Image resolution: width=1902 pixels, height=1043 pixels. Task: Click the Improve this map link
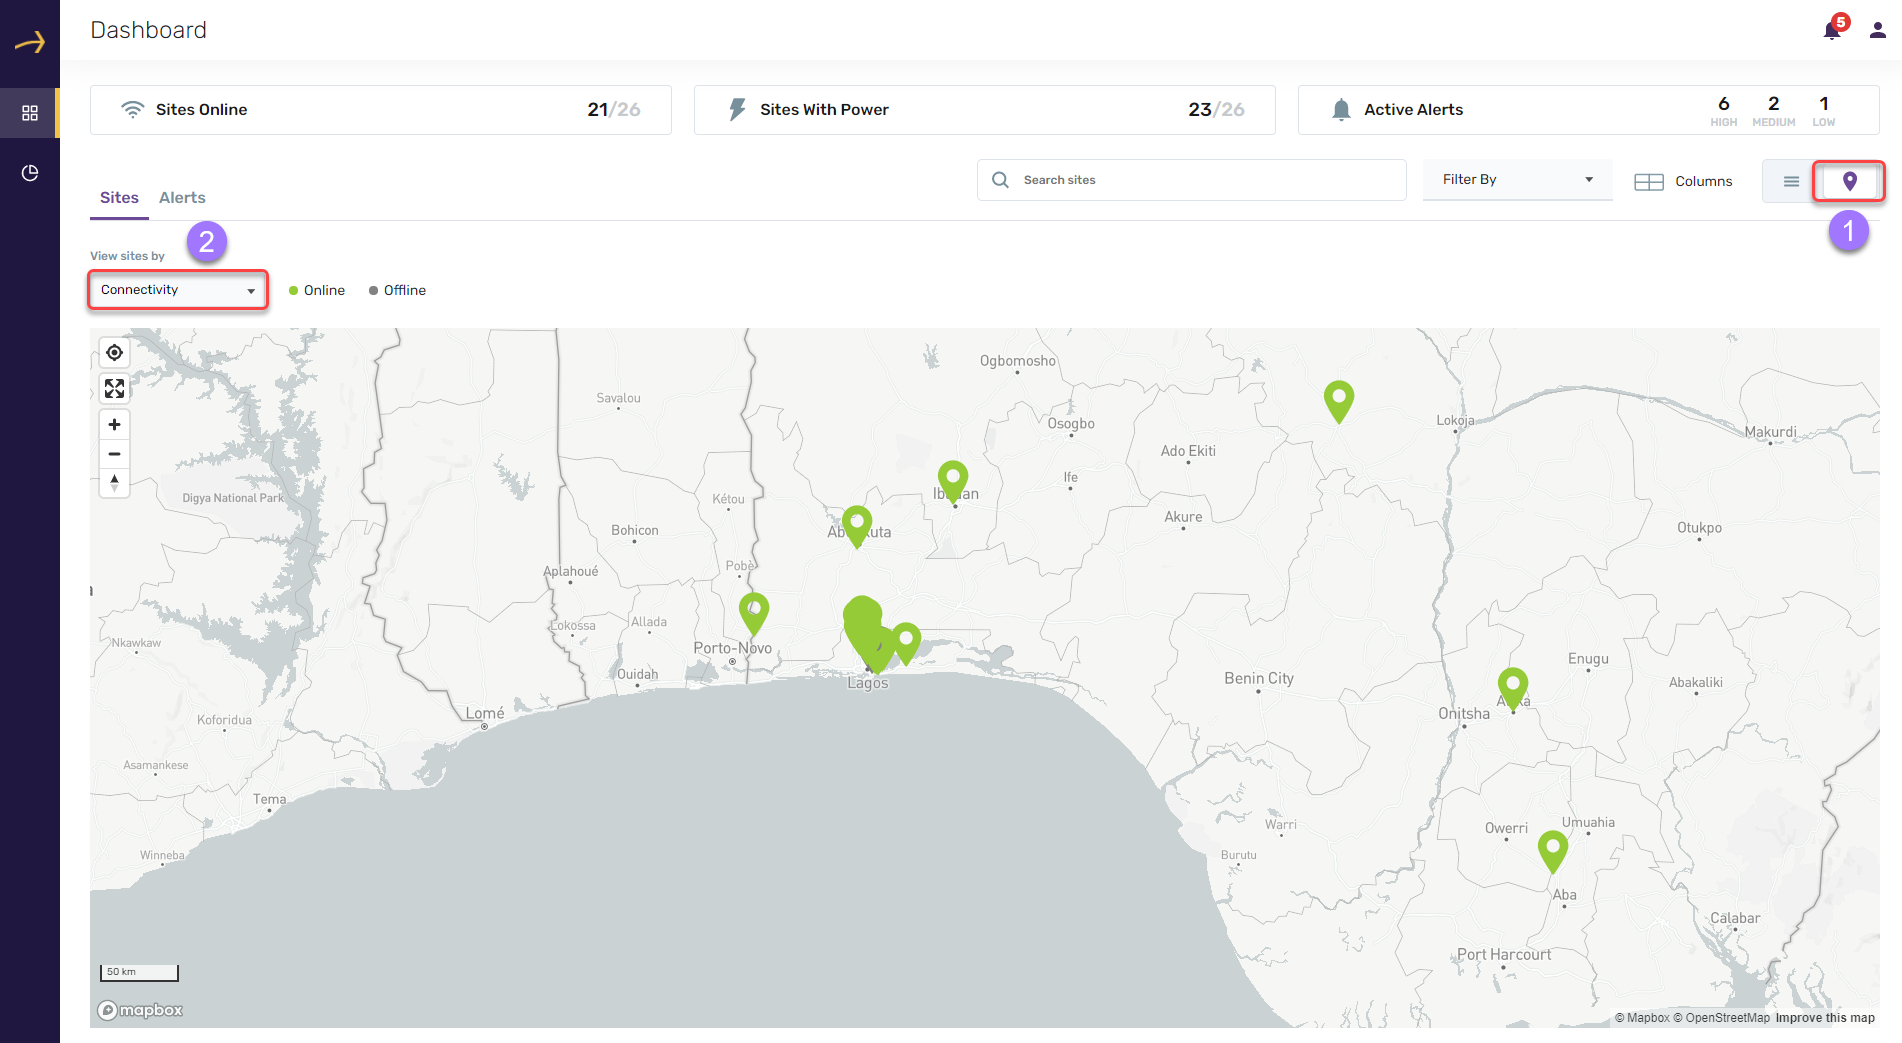[1825, 1018]
